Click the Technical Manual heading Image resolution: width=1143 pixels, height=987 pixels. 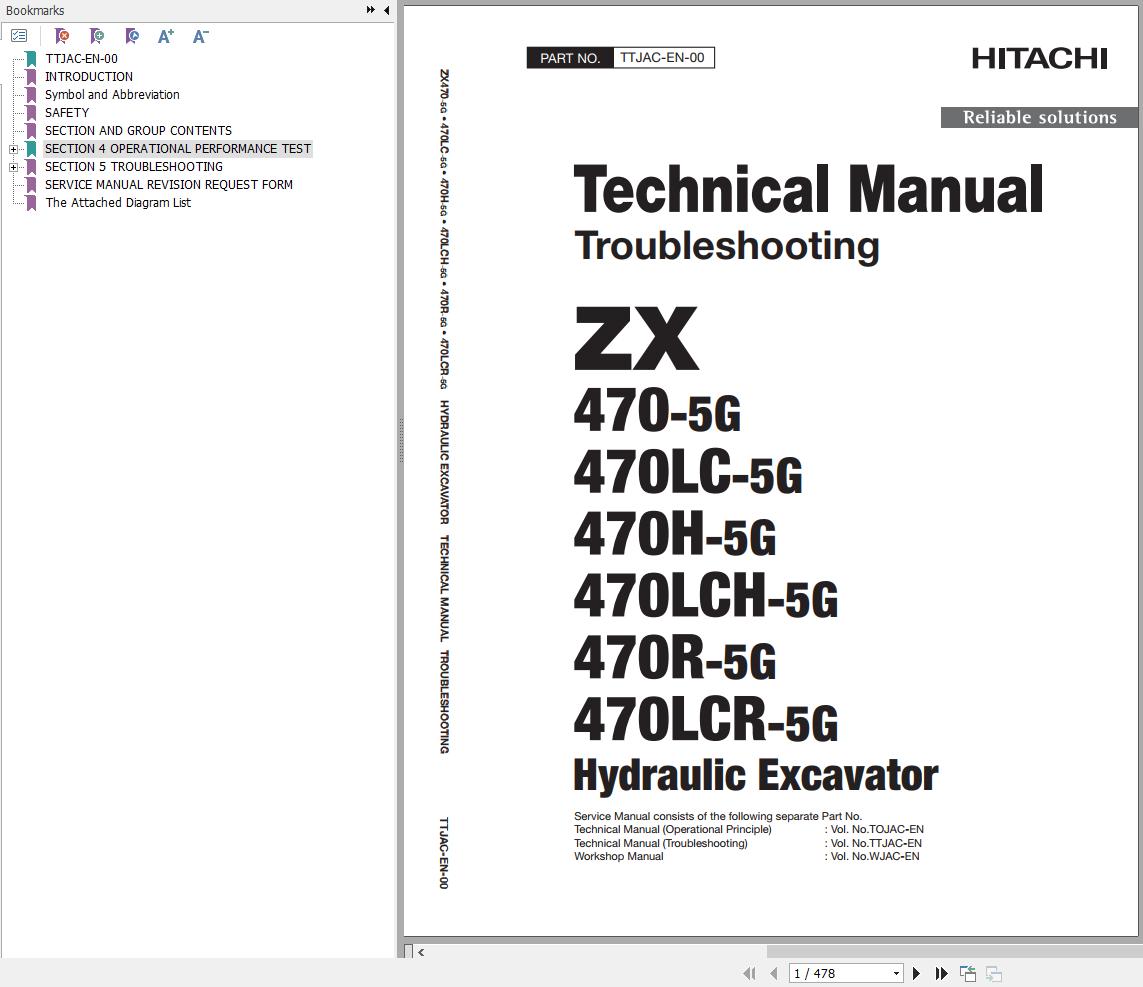(x=808, y=190)
